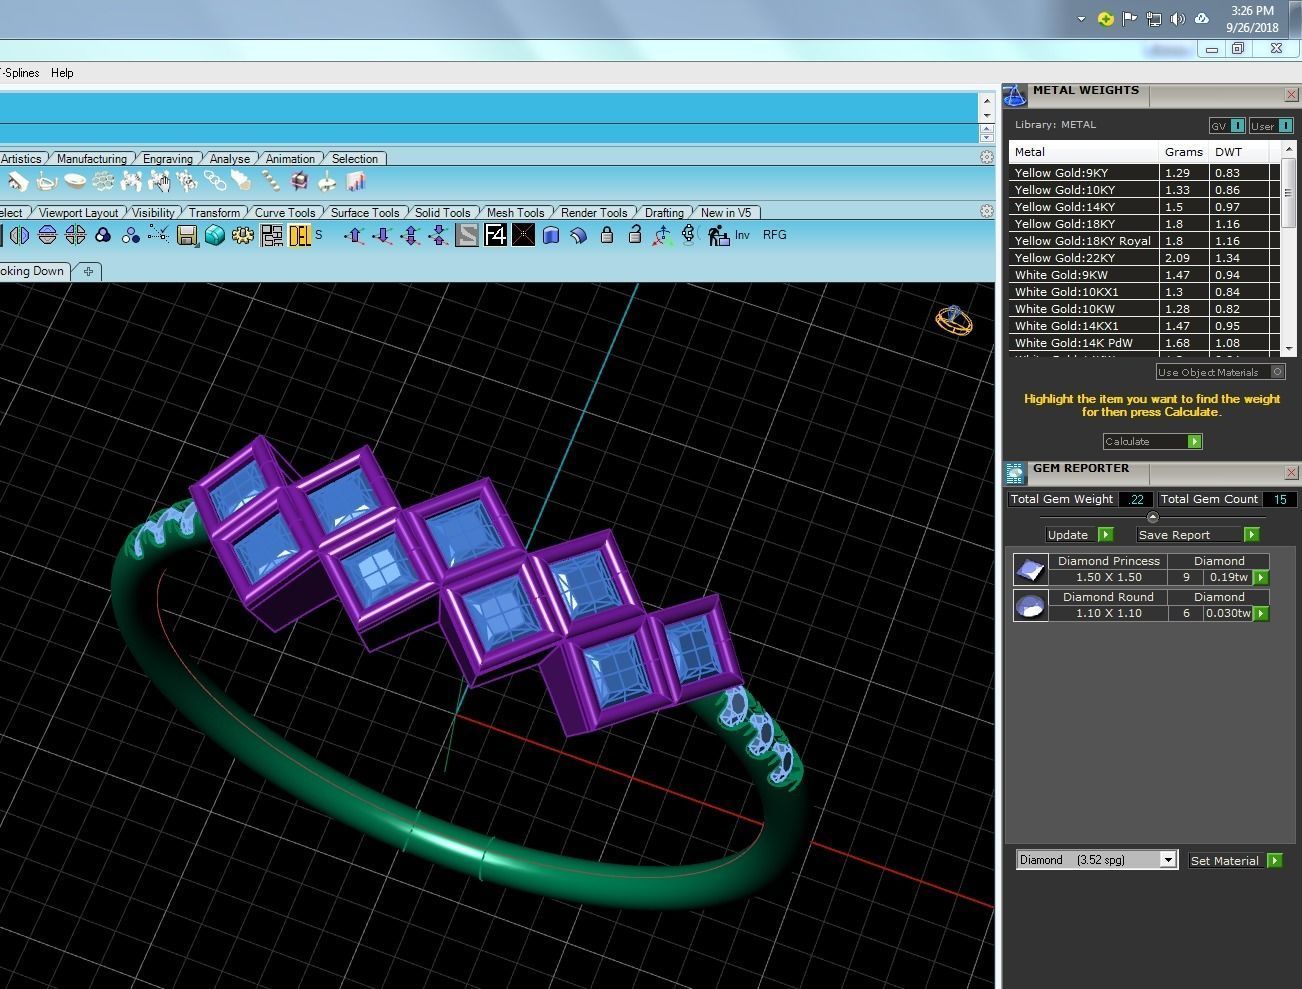Click the teal shaded cube icon
Screen dimensions: 1302x989
(214, 235)
